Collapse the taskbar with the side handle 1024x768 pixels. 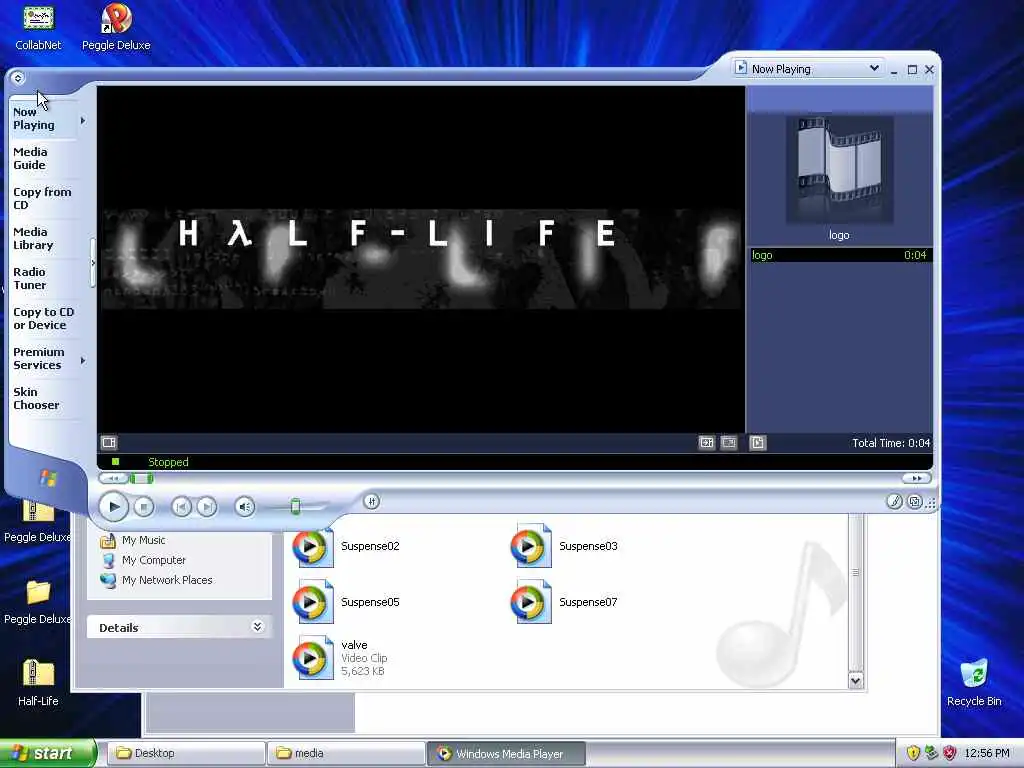click(93, 263)
